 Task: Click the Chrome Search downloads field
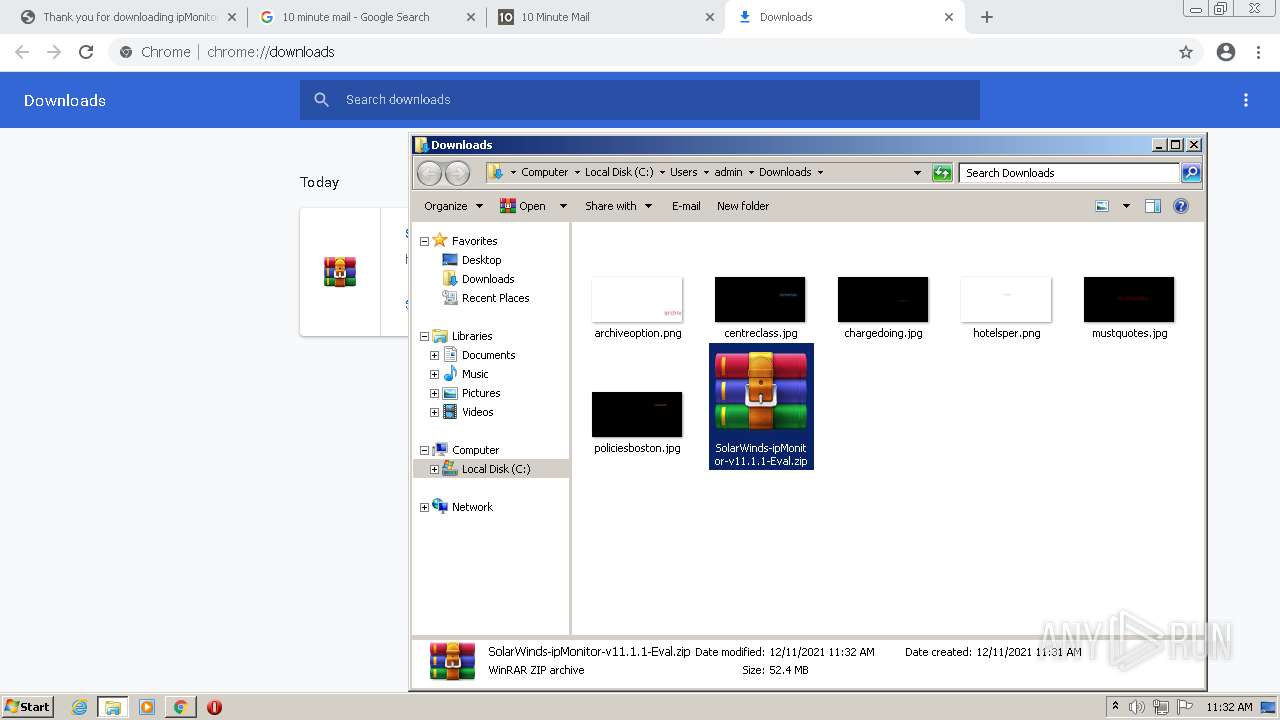point(640,100)
